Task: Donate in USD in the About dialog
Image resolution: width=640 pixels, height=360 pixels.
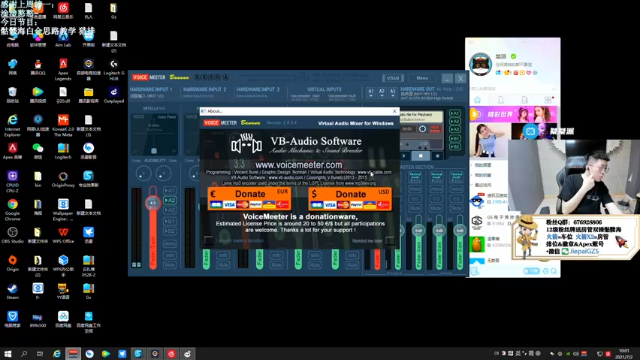Action: [350, 199]
